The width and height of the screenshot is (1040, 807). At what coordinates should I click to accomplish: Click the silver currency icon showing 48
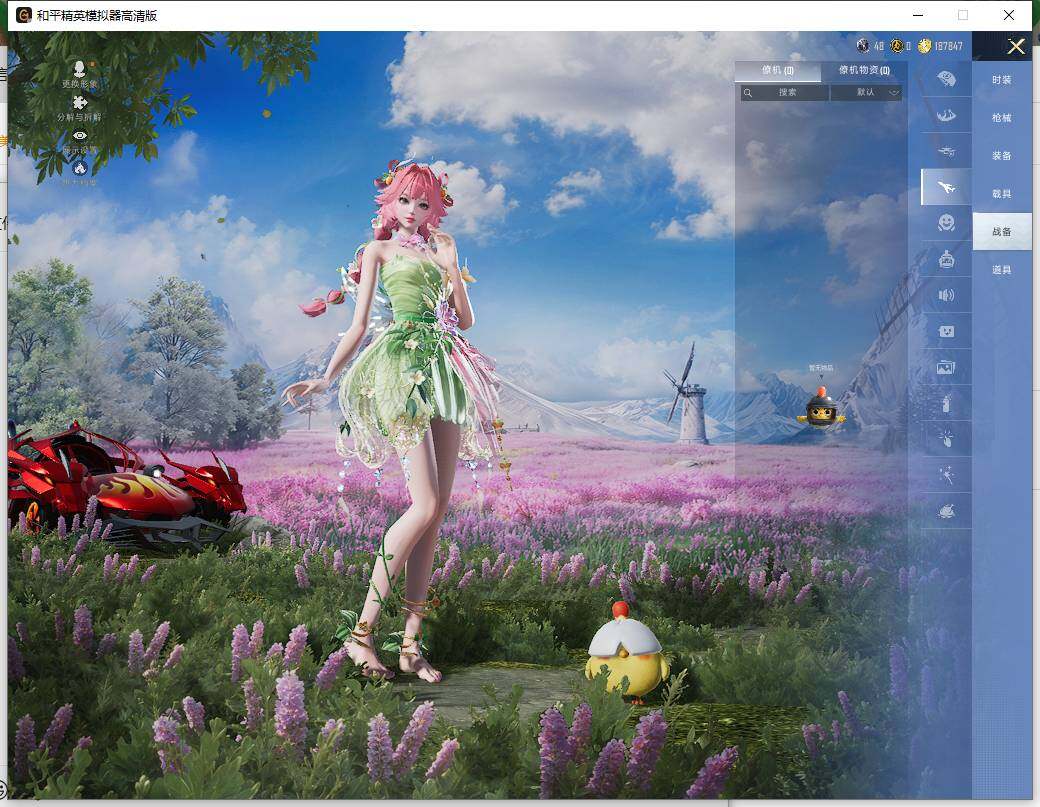pyautogui.click(x=862, y=46)
